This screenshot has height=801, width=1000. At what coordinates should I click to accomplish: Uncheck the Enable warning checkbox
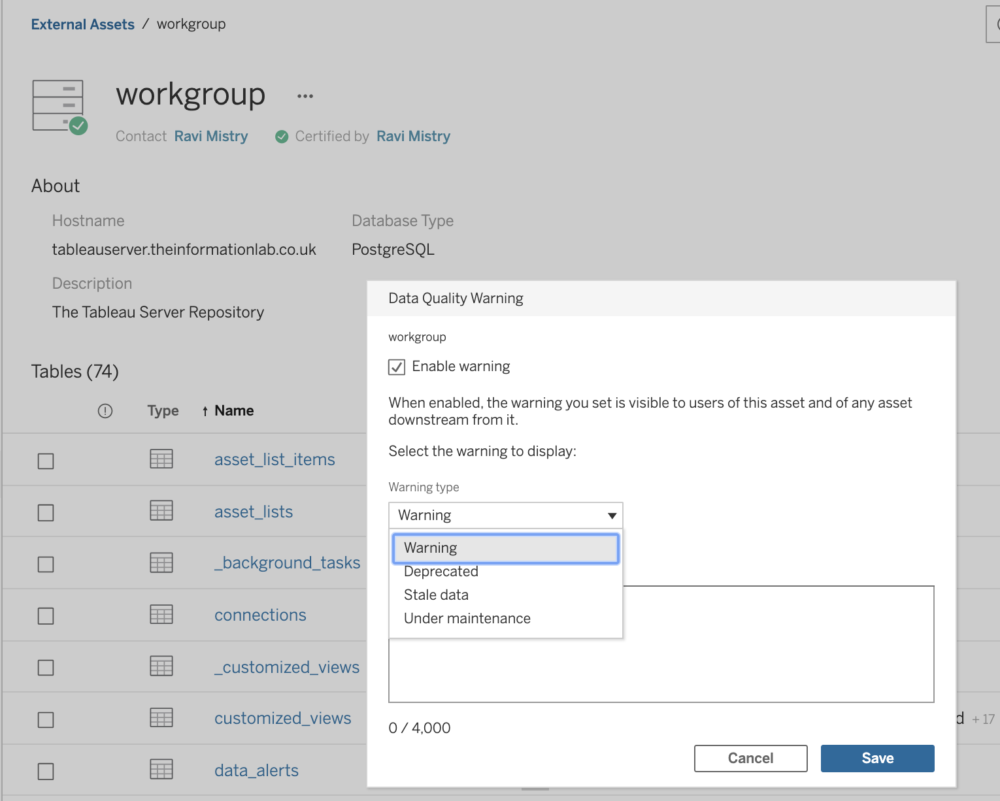397,367
